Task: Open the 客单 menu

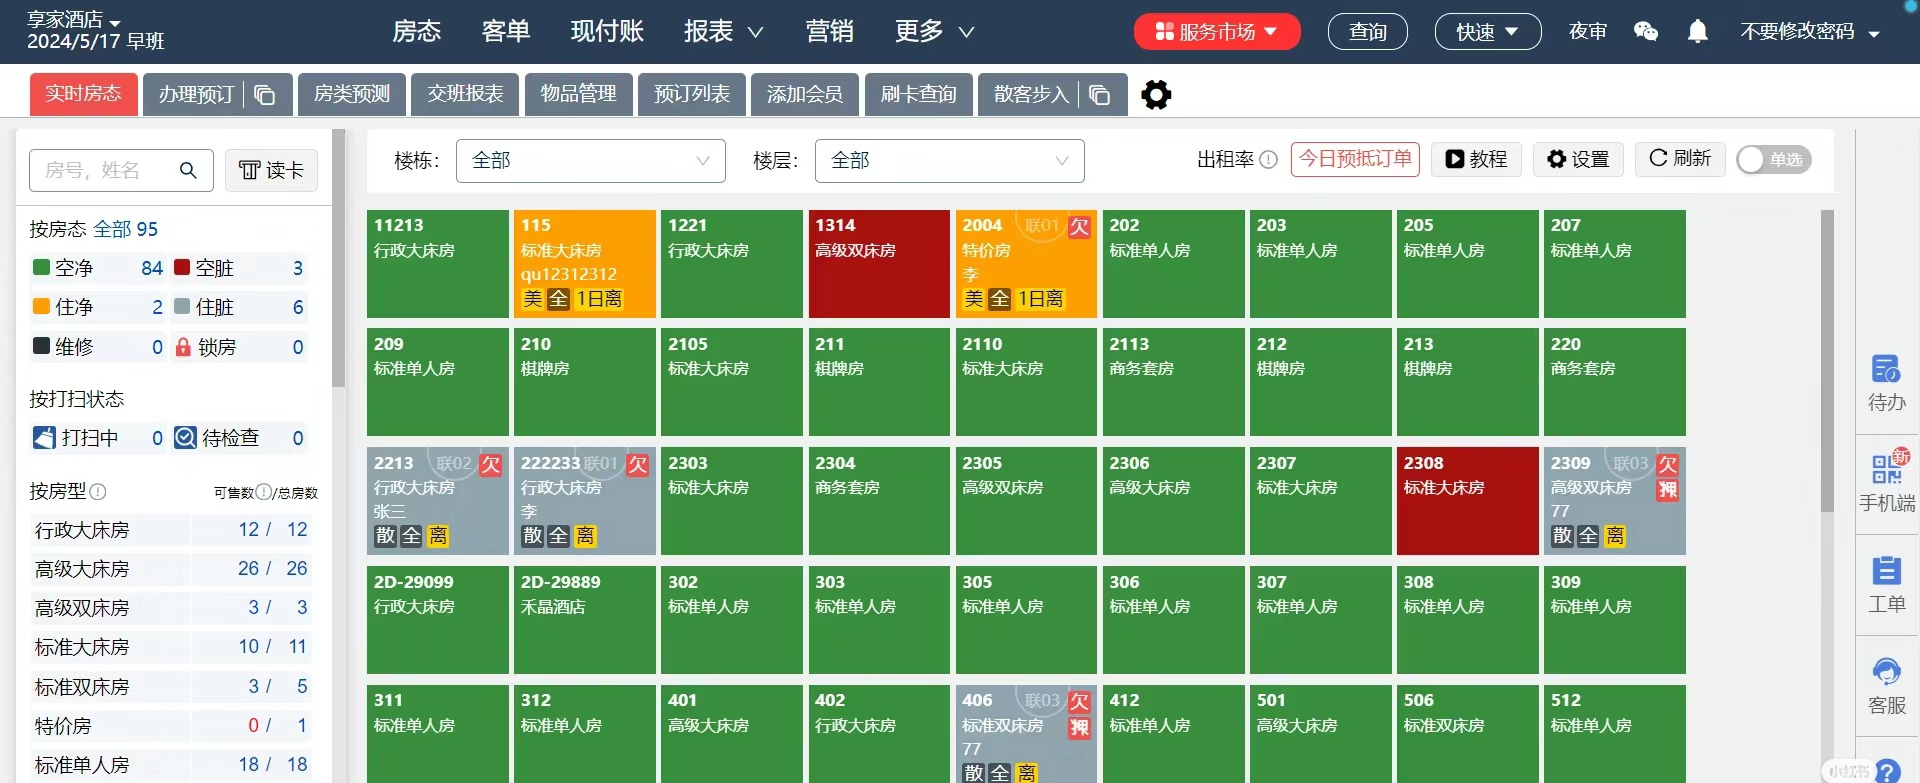Action: click(505, 32)
